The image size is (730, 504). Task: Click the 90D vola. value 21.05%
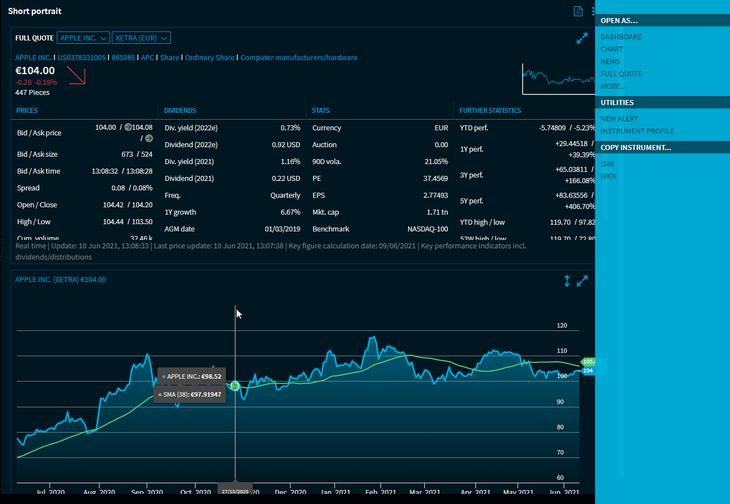436,161
